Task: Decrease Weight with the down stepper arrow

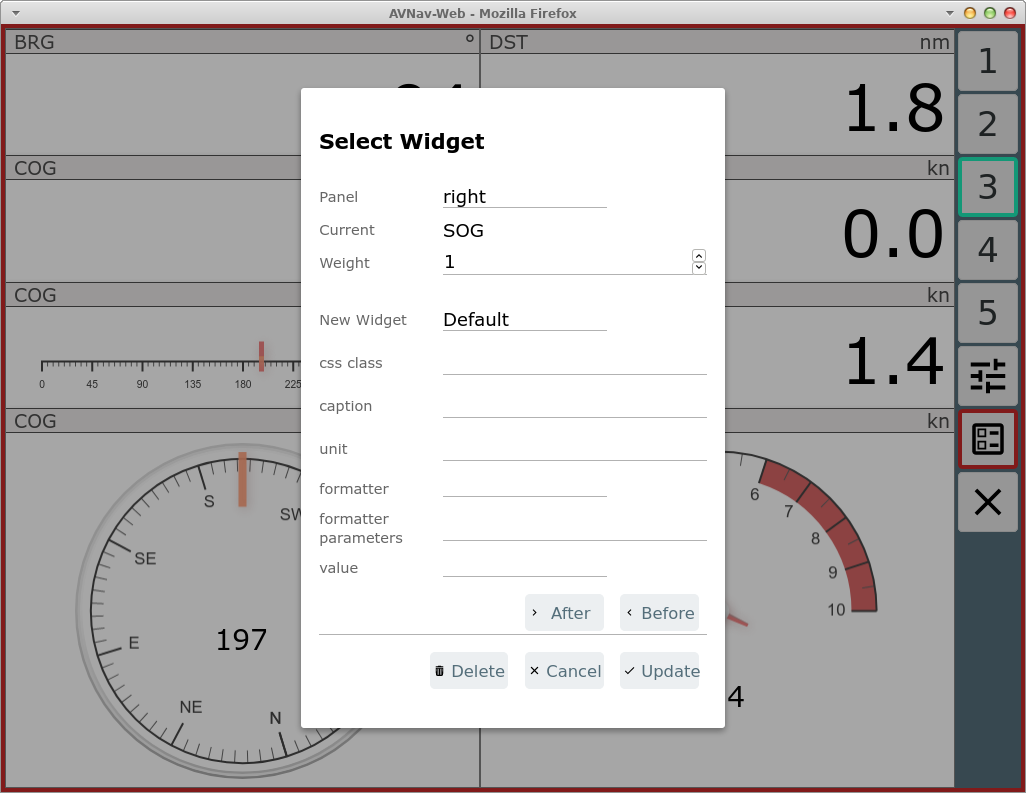Action: (699, 268)
